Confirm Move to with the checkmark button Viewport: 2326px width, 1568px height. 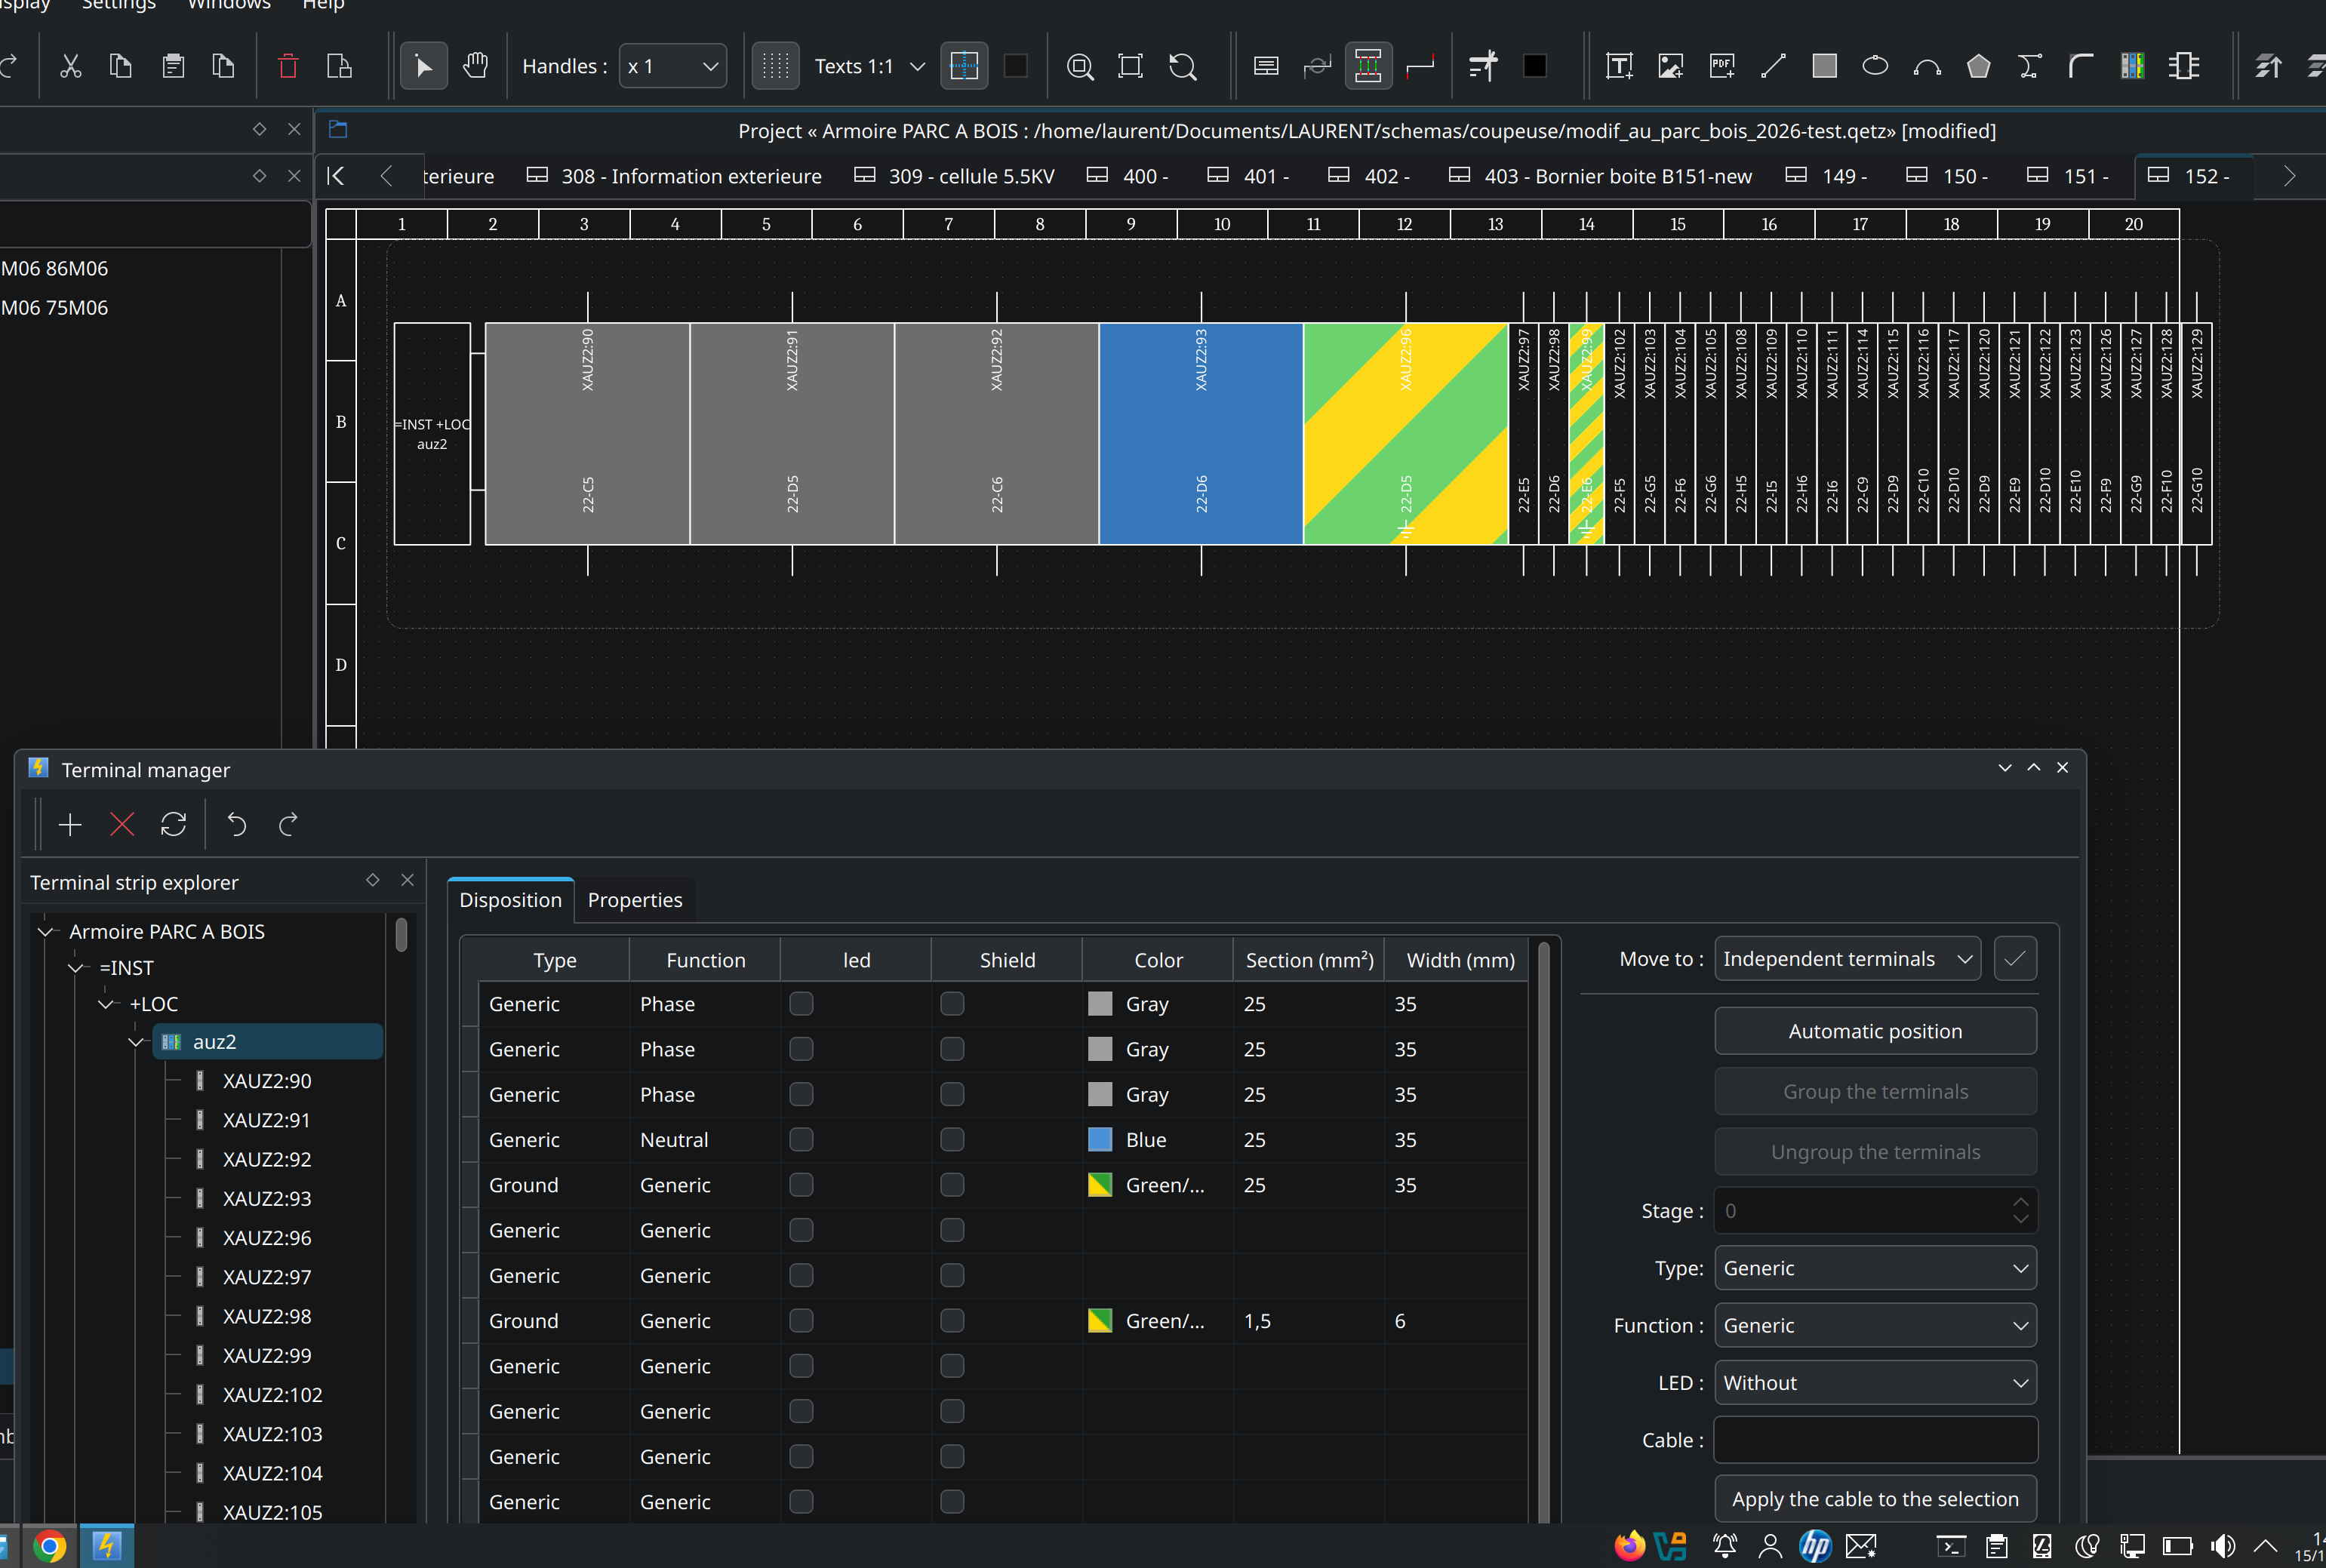(x=2015, y=959)
